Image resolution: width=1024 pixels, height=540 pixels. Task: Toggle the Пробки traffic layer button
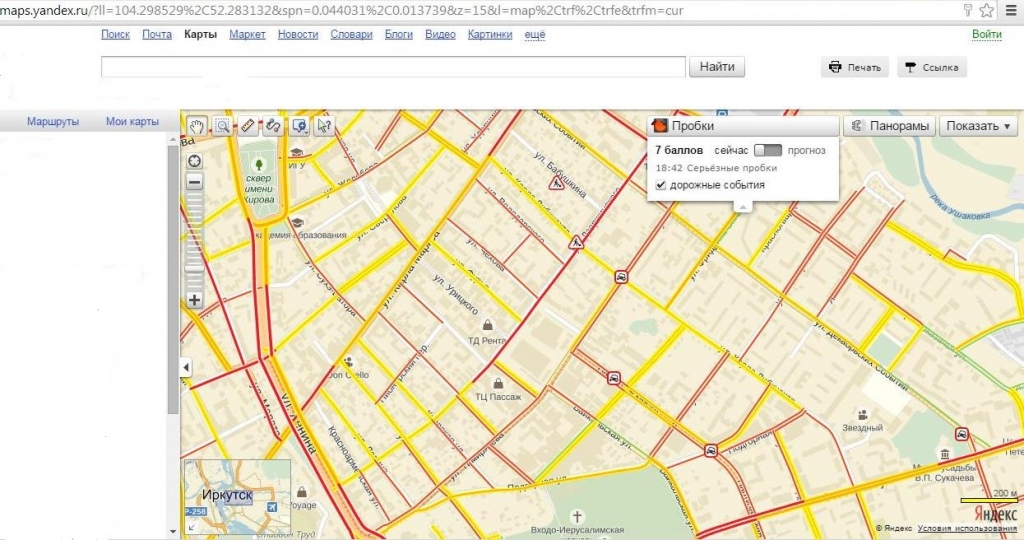(x=743, y=127)
